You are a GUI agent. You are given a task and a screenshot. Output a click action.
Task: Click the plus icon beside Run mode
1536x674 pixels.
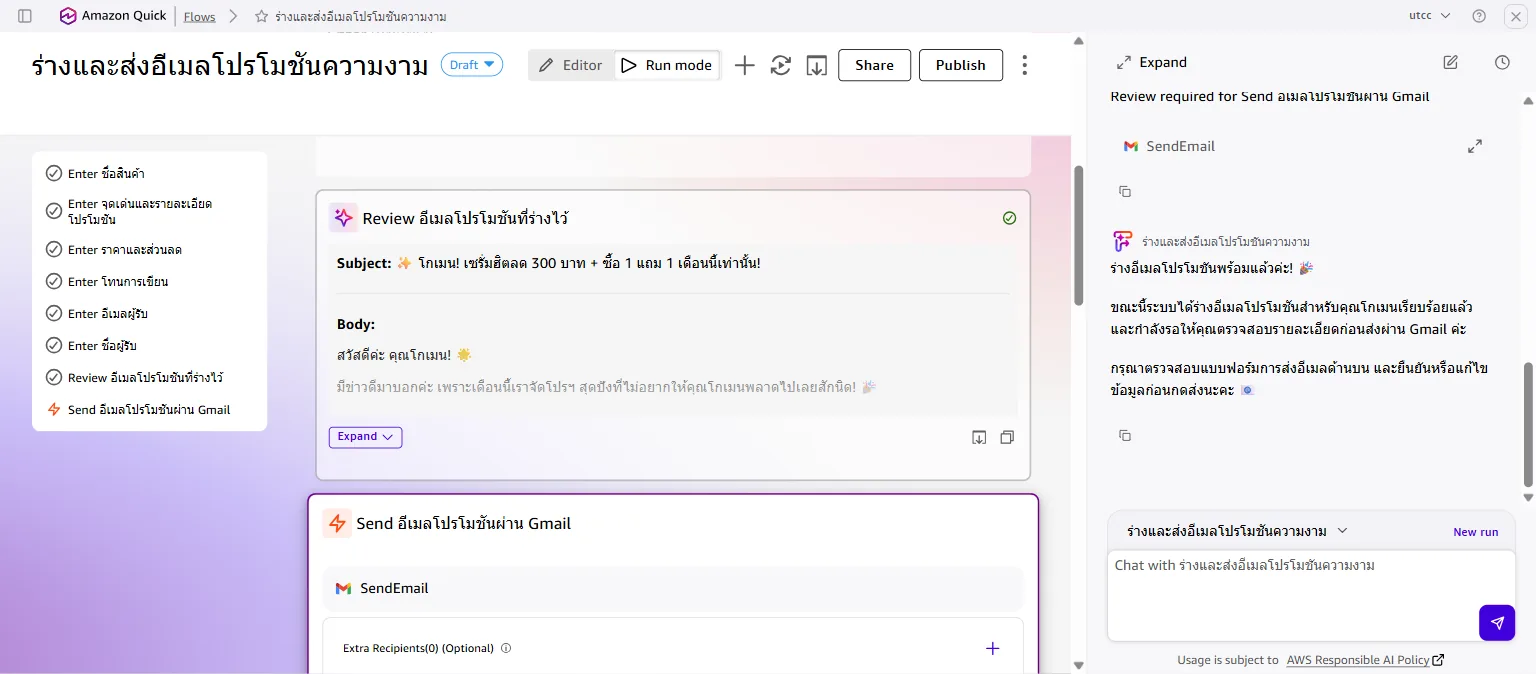click(x=745, y=65)
